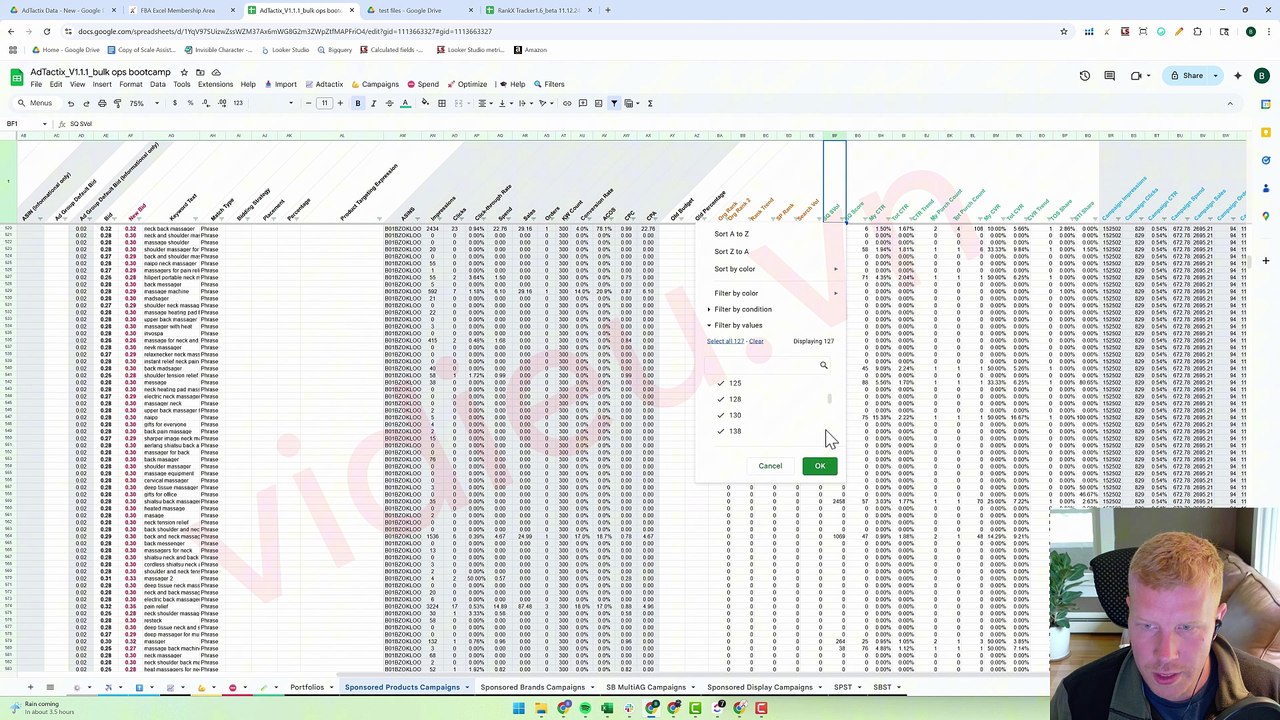Click the functions sigma icon
The width and height of the screenshot is (1280, 720).
[x=650, y=103]
